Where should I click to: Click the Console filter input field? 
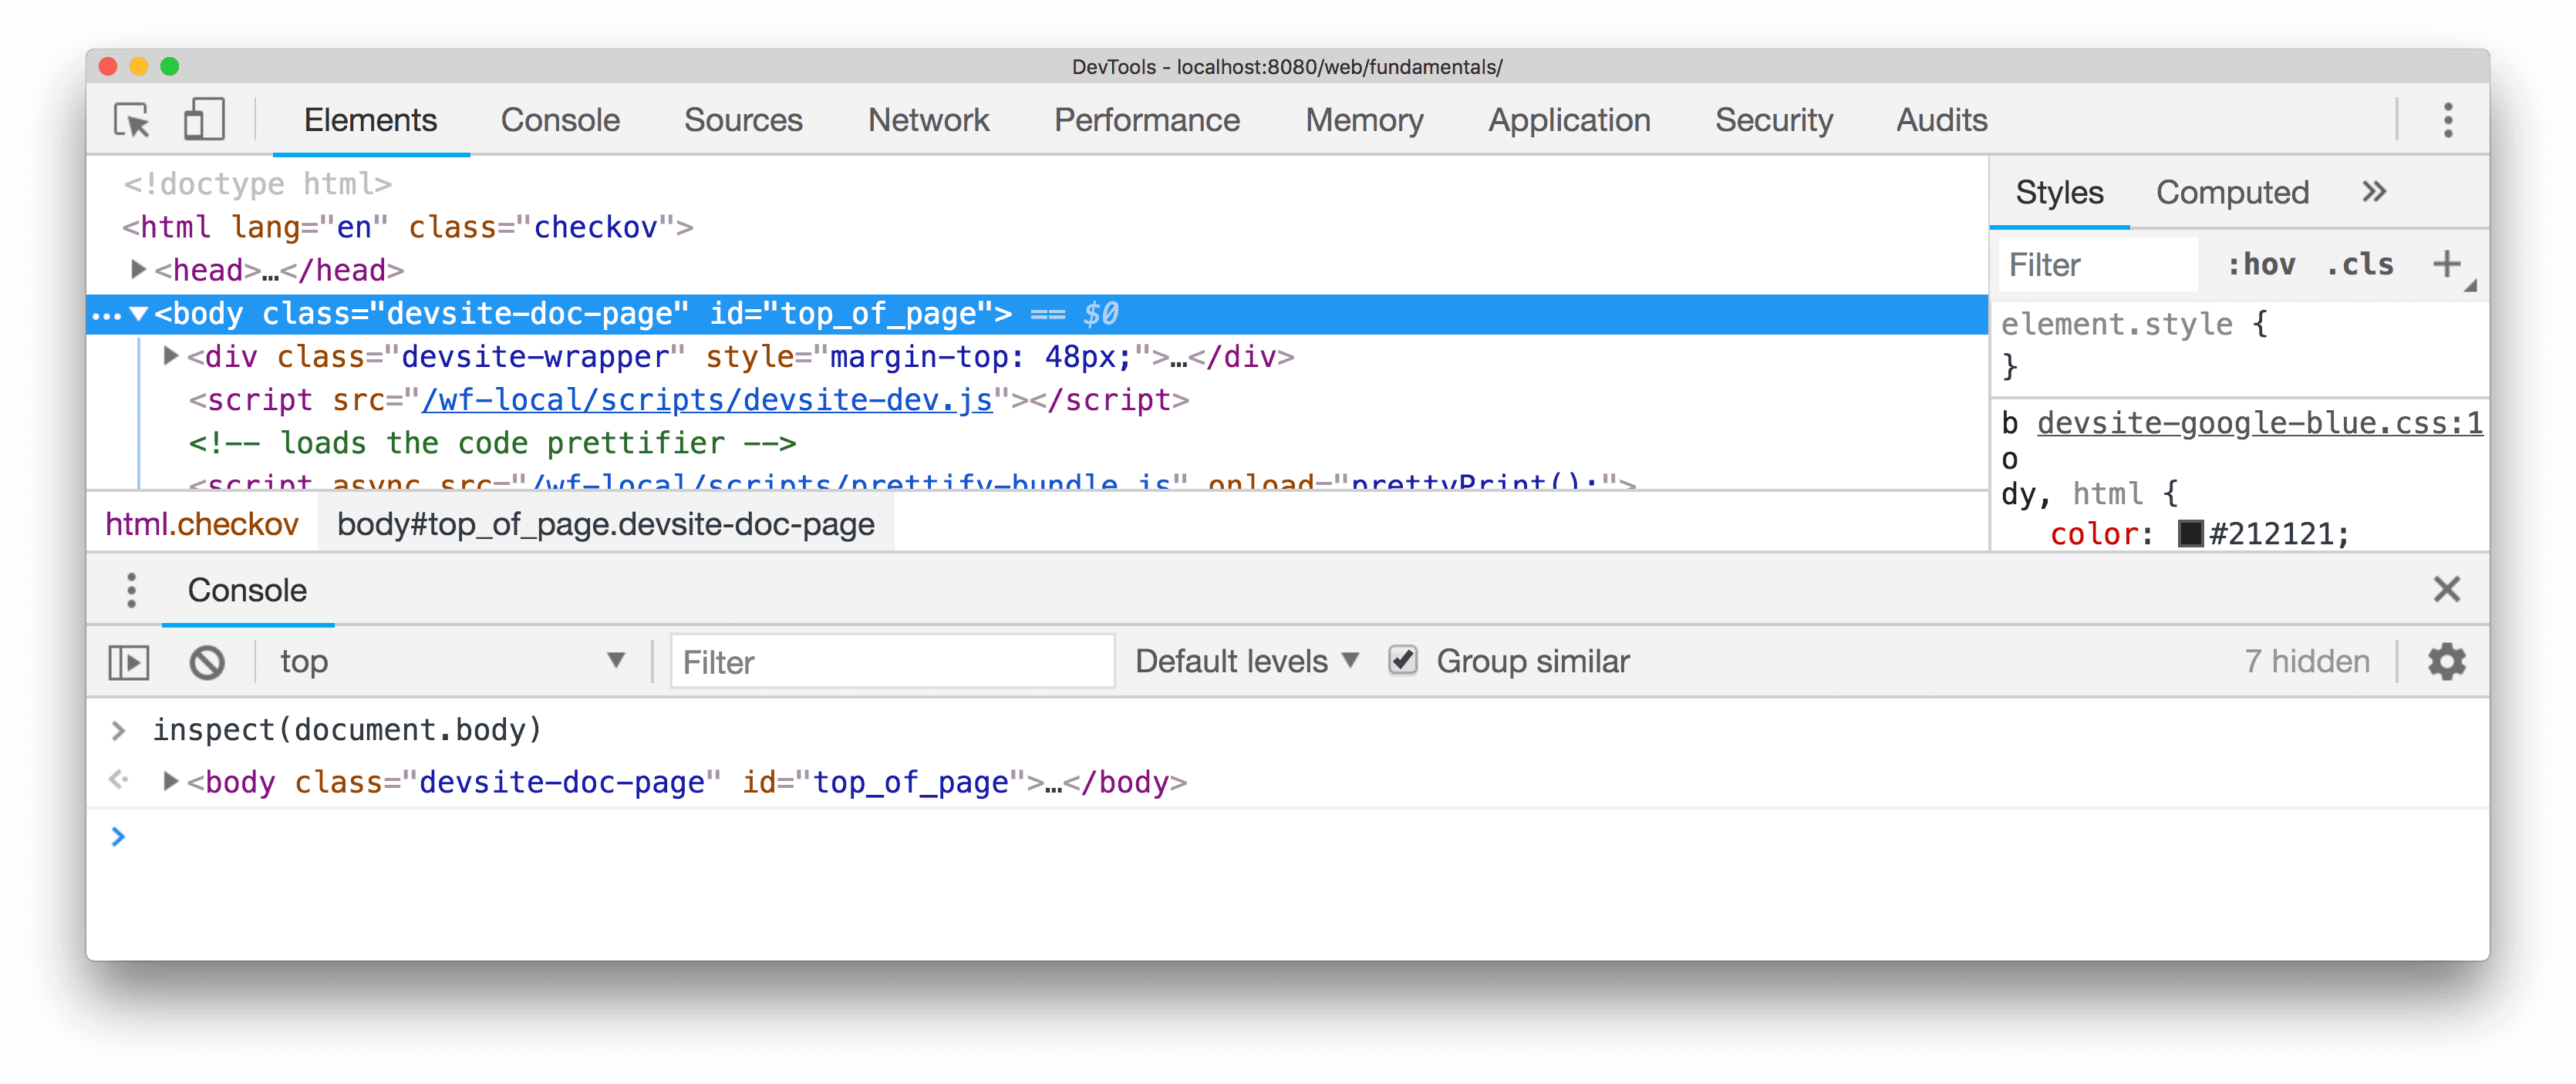[888, 658]
